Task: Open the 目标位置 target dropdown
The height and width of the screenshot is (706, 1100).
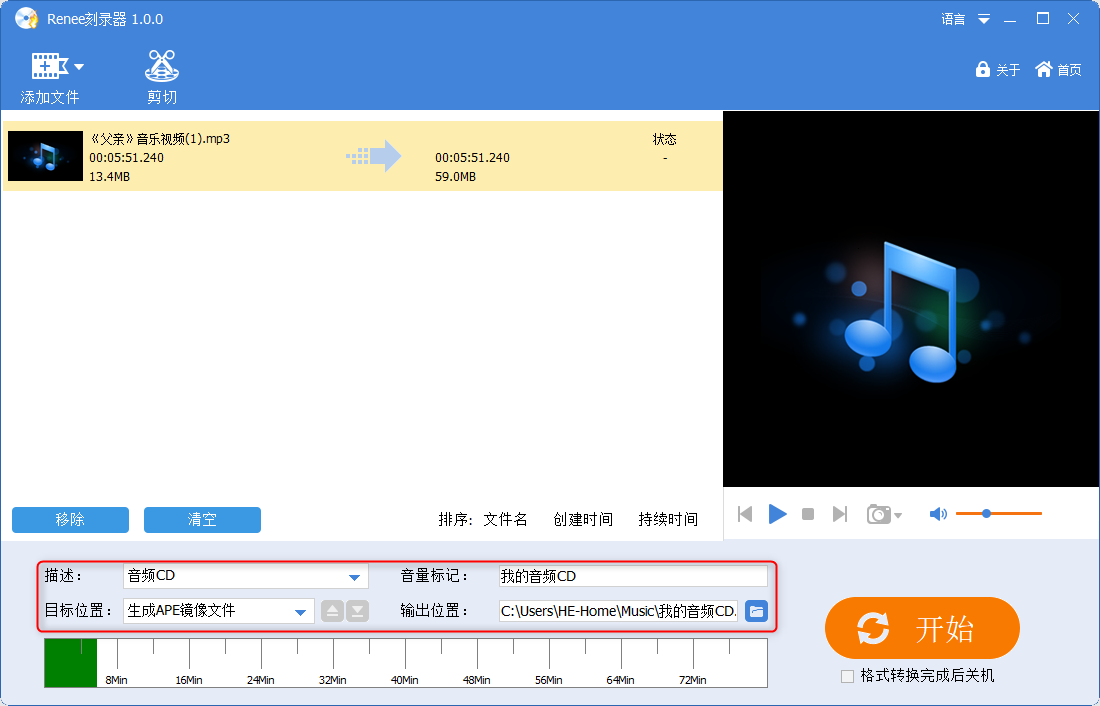Action: coord(299,611)
